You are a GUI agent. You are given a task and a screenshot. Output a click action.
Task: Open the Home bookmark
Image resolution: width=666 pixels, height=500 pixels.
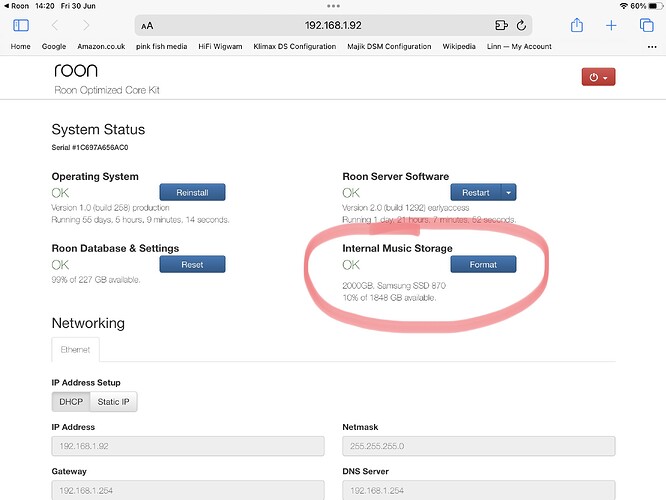(20, 46)
